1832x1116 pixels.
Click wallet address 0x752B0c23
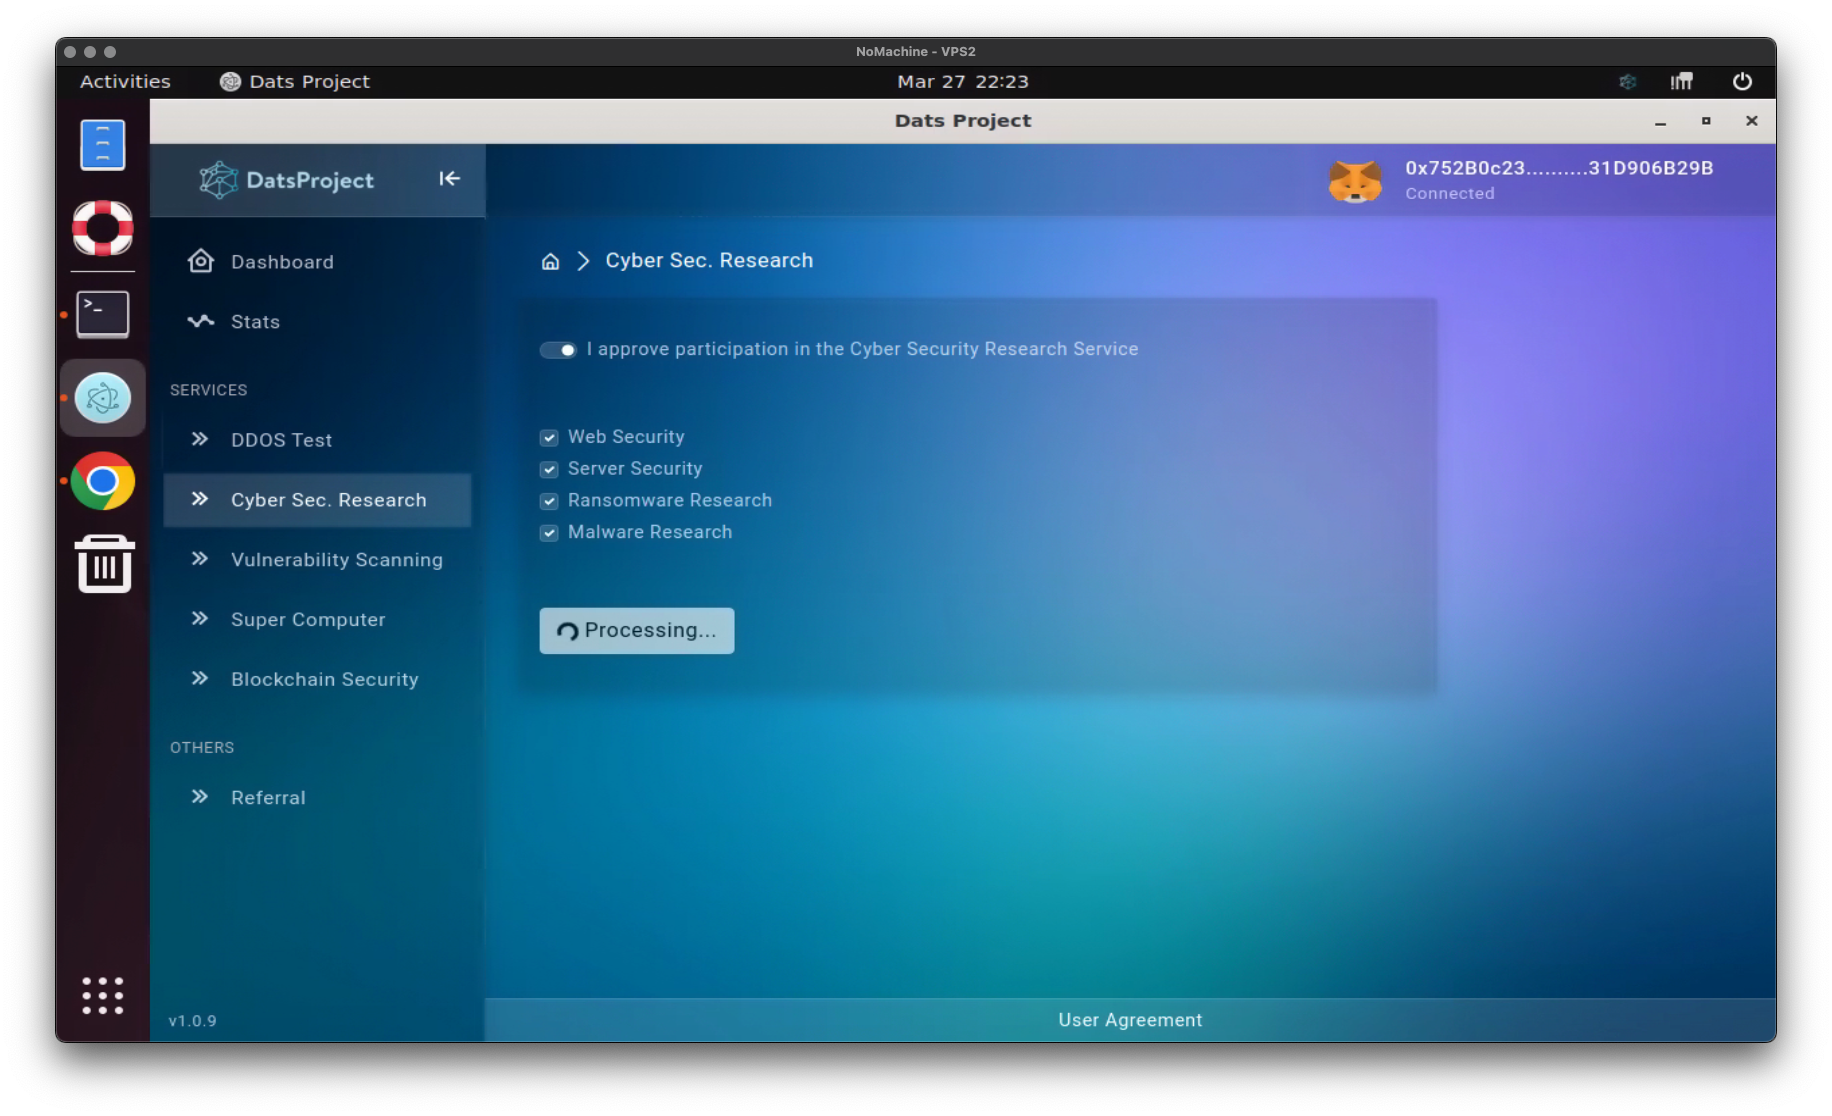pyautogui.click(x=1559, y=168)
